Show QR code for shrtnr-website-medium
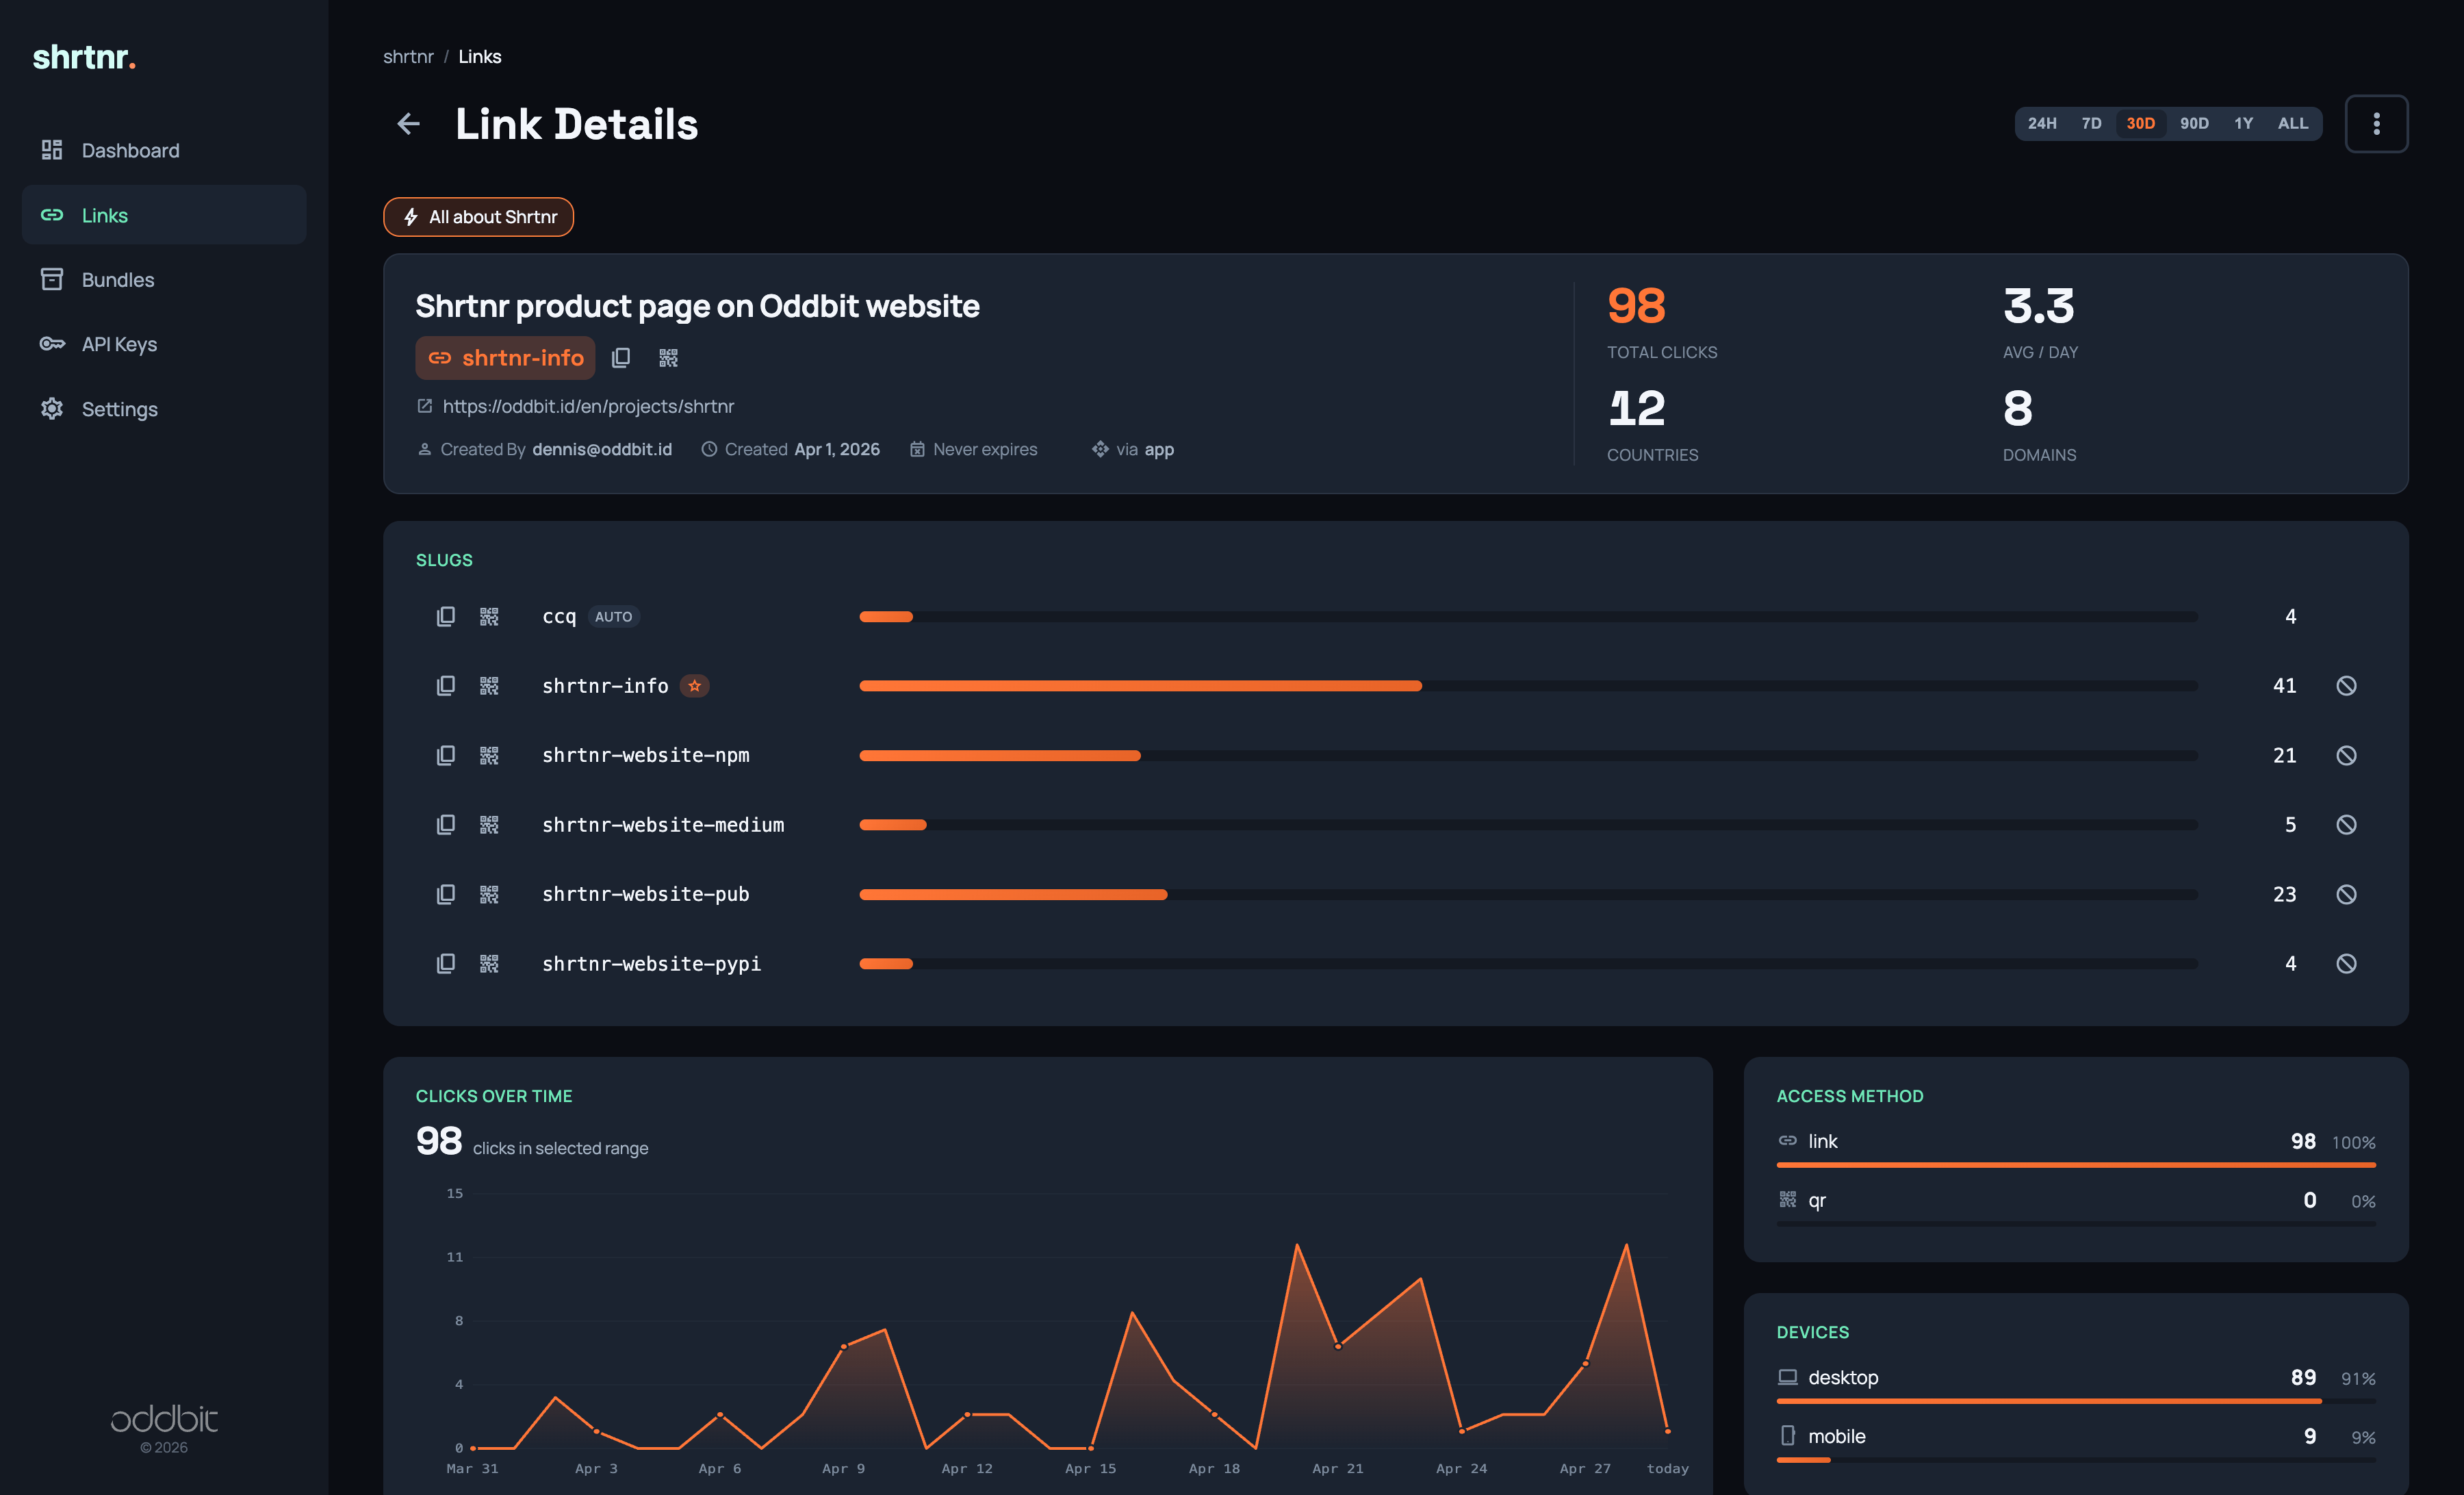The height and width of the screenshot is (1495, 2464). tap(489, 825)
